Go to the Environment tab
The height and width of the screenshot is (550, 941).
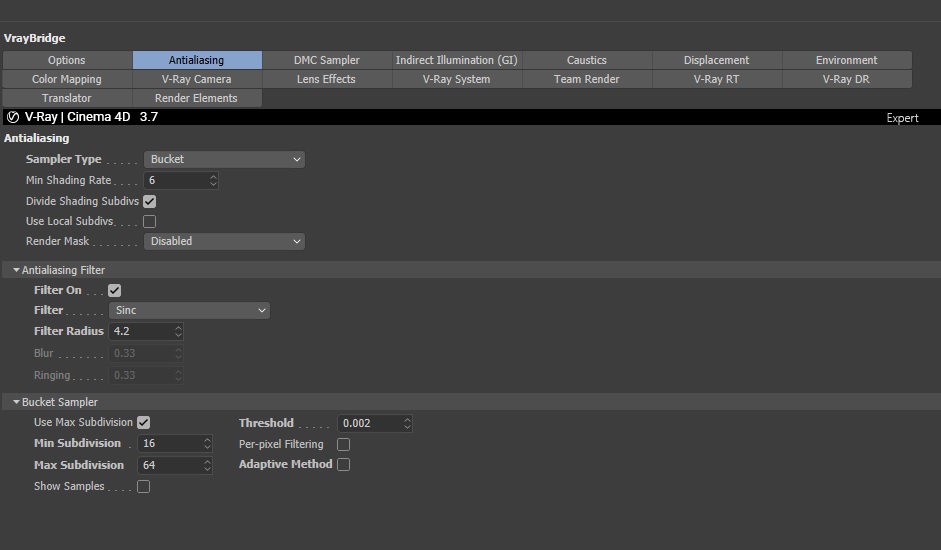(x=846, y=60)
